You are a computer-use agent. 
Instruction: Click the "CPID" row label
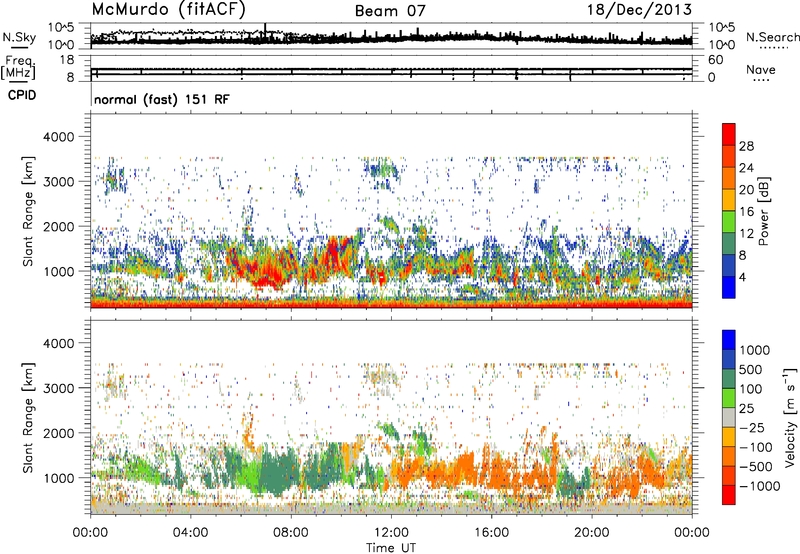pyautogui.click(x=21, y=95)
